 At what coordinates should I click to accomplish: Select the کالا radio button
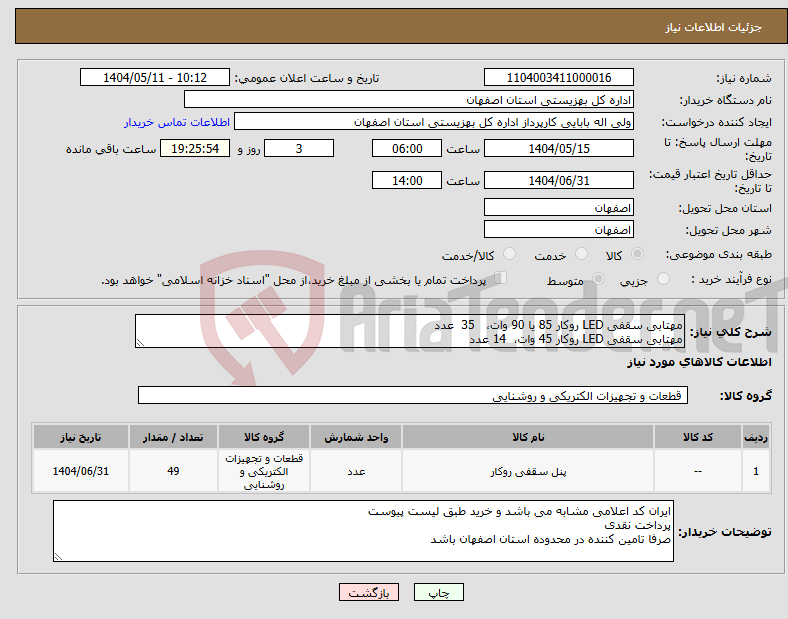(637, 254)
